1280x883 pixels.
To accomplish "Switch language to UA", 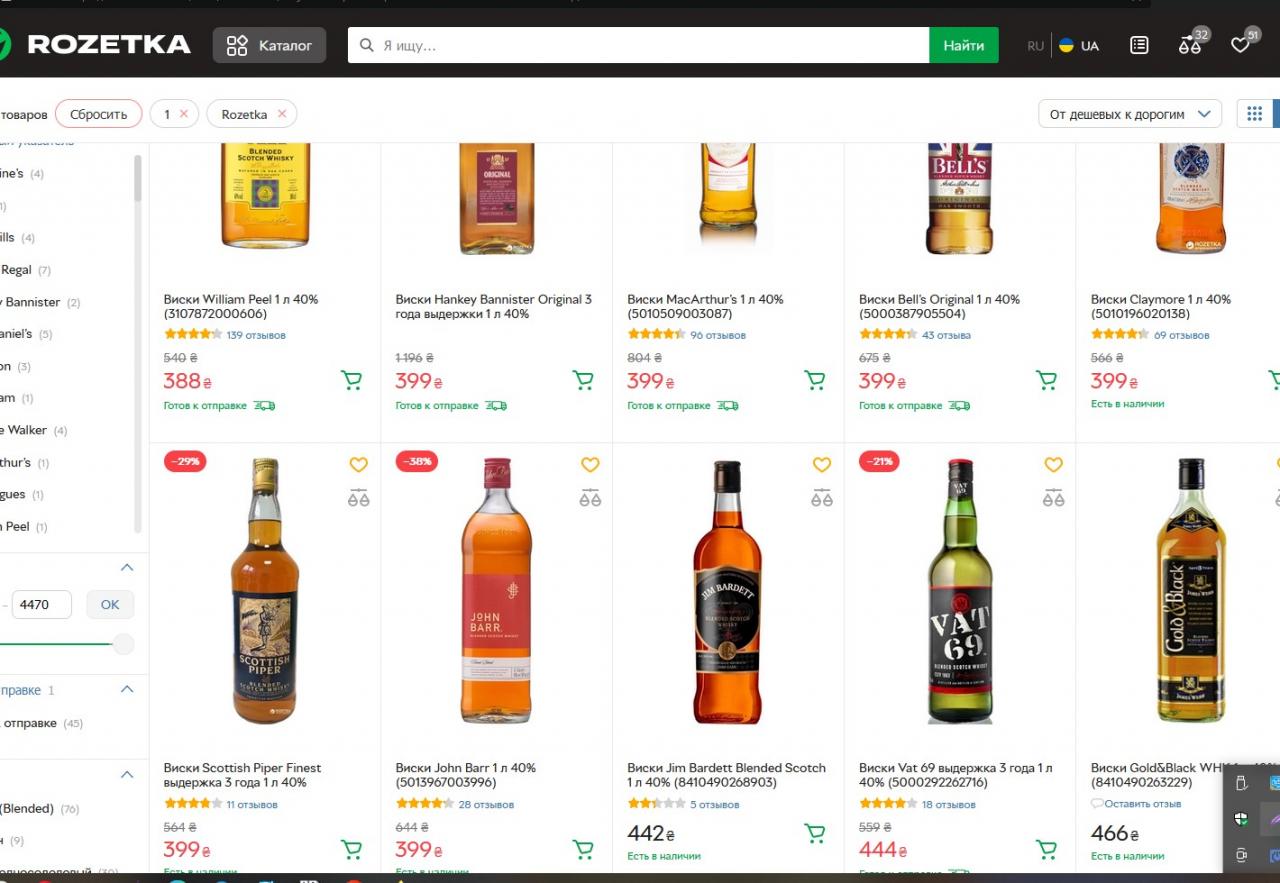I will pyautogui.click(x=1080, y=46).
